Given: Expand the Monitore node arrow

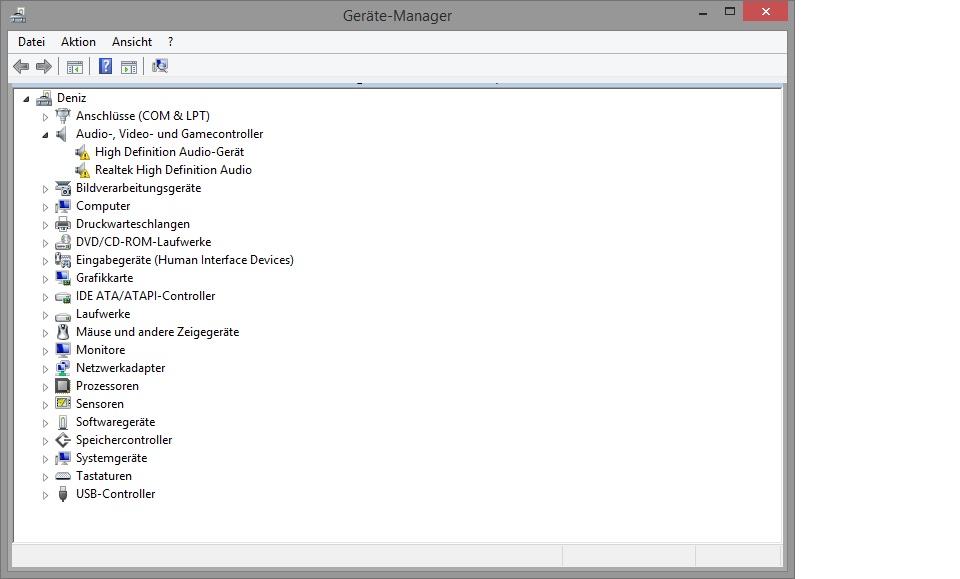Looking at the screenshot, I should 45,351.
